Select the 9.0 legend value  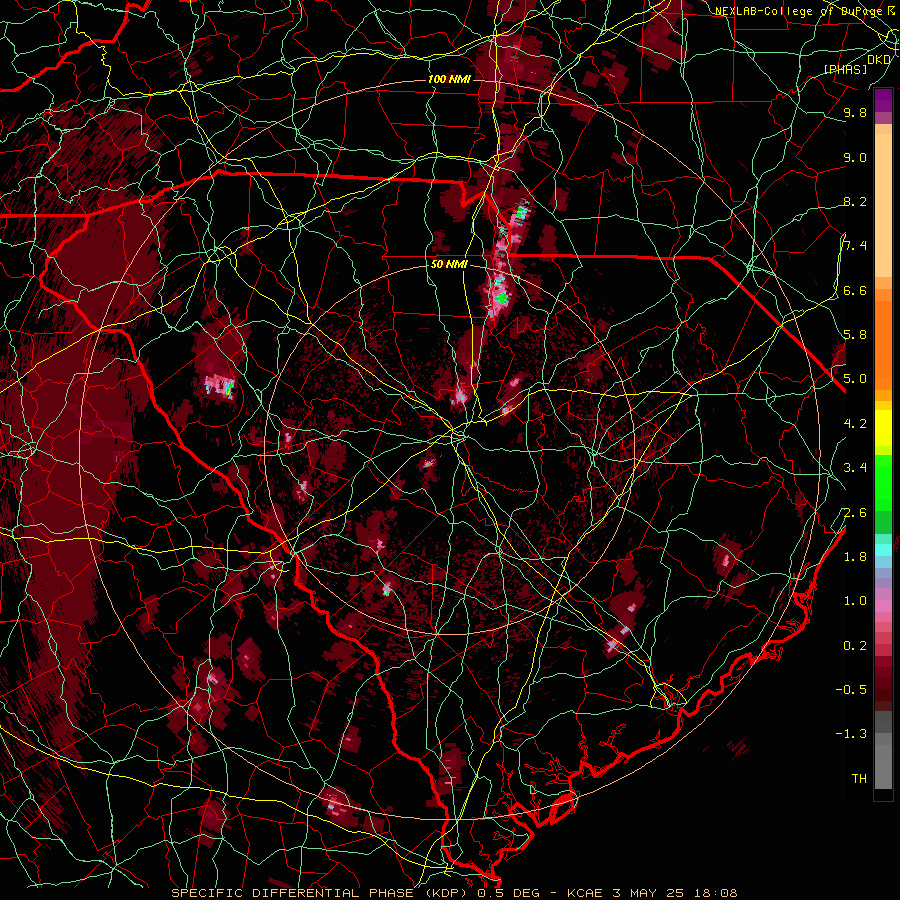click(x=855, y=158)
